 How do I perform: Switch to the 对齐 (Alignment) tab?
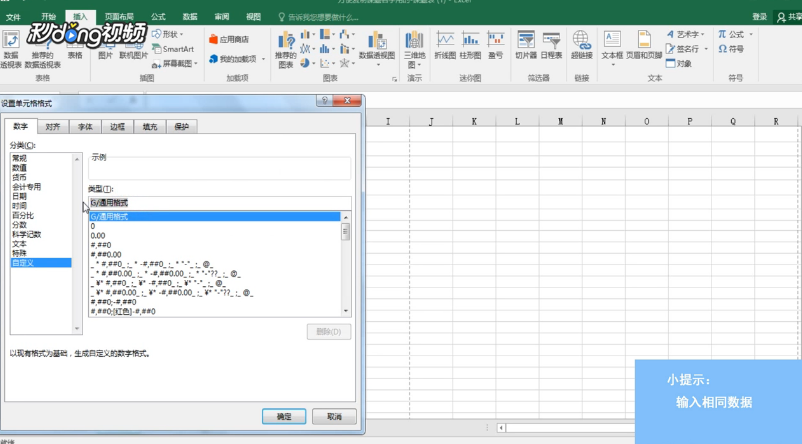[53, 127]
